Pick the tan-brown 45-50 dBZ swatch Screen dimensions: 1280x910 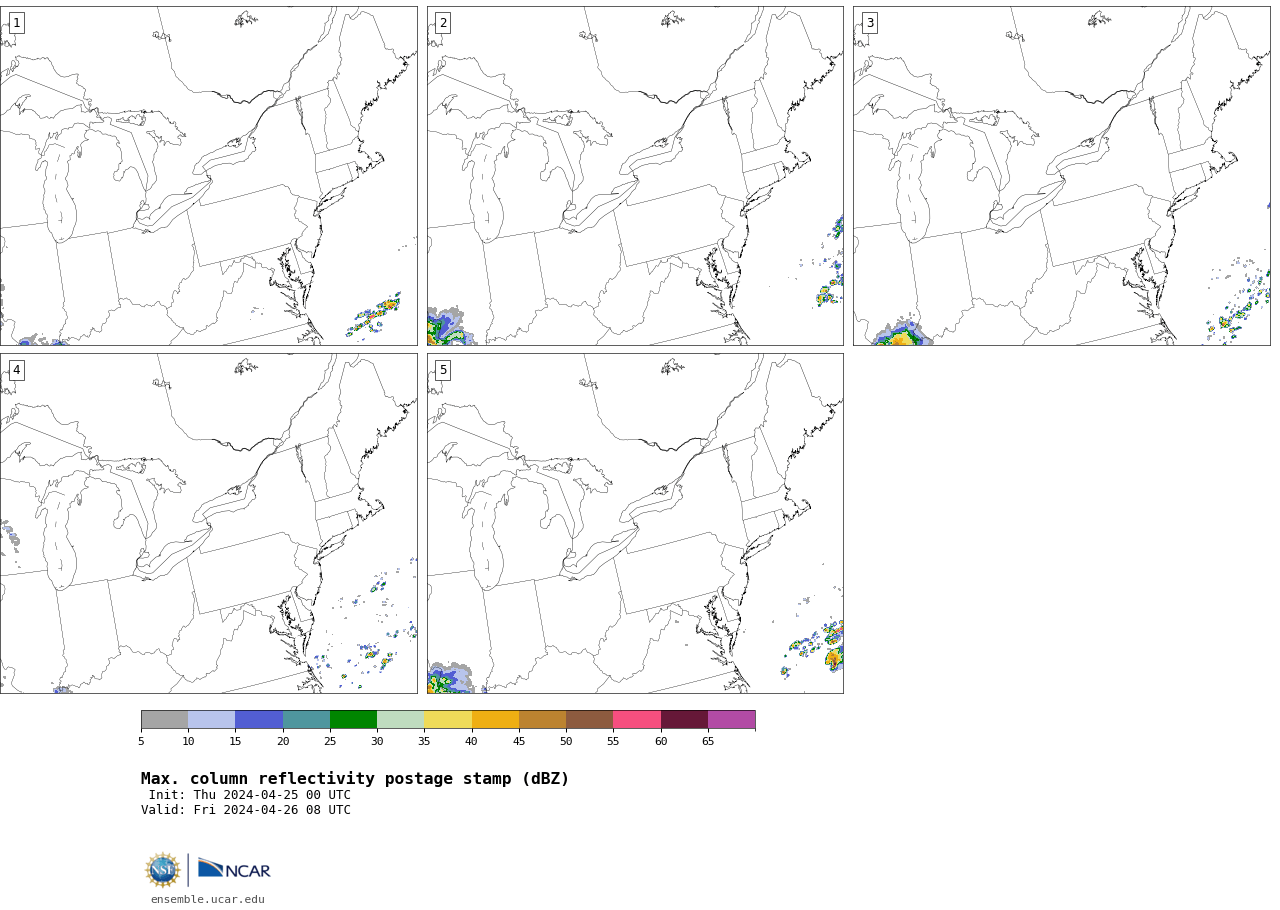pos(542,720)
